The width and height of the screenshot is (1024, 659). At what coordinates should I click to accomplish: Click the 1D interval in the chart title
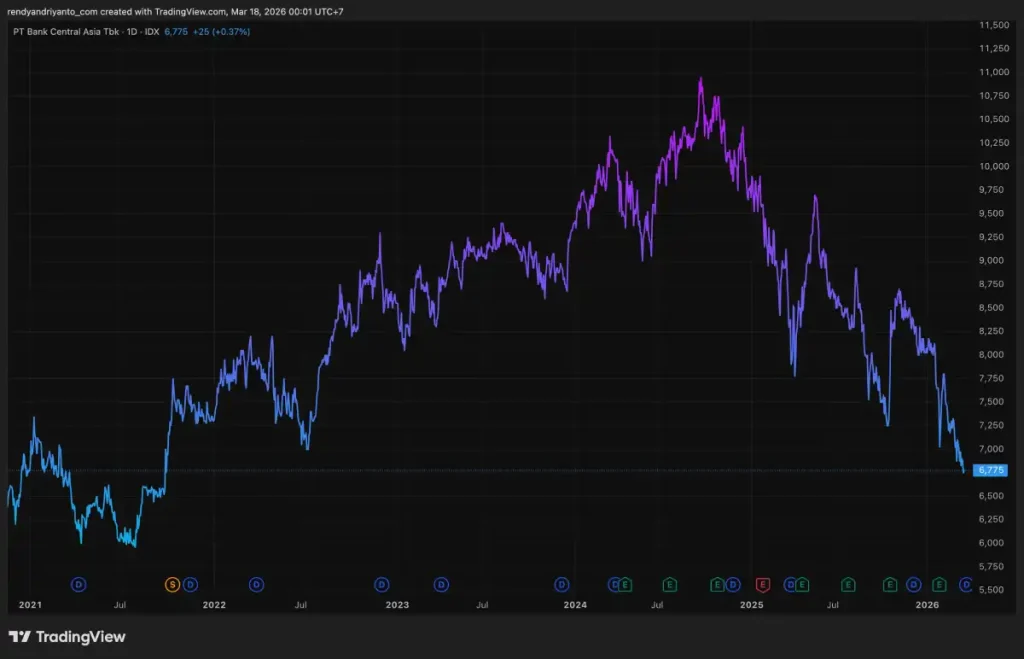[133, 32]
